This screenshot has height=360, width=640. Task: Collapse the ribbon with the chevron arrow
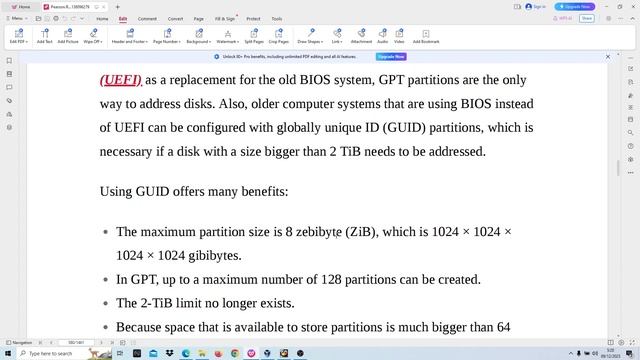[x=633, y=18]
